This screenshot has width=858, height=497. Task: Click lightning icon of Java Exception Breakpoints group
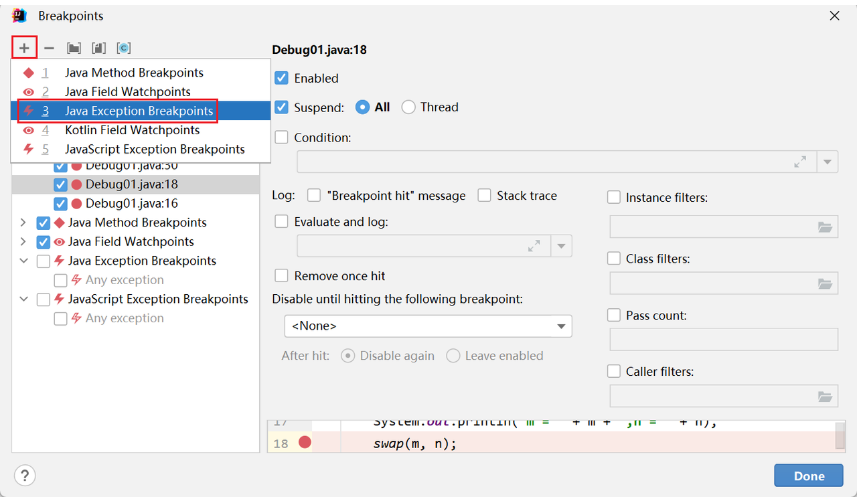click(60, 261)
